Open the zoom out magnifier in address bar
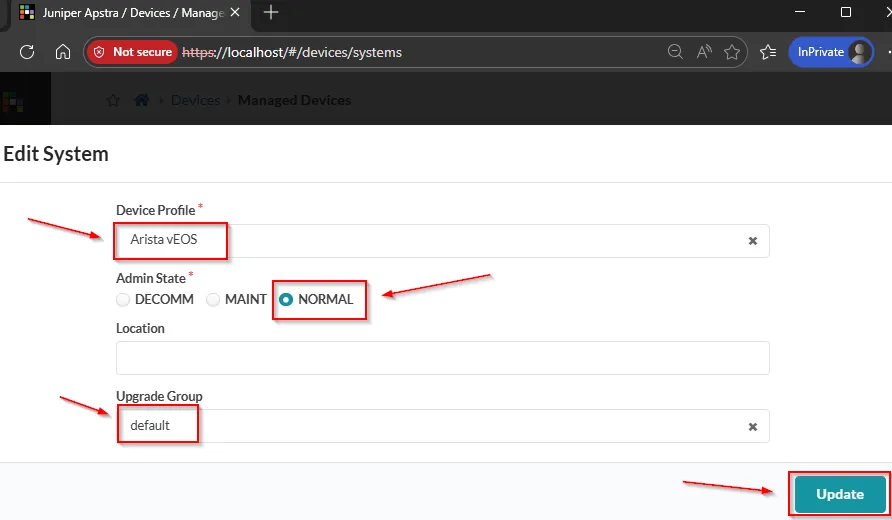Image resolution: width=892 pixels, height=520 pixels. 676,52
